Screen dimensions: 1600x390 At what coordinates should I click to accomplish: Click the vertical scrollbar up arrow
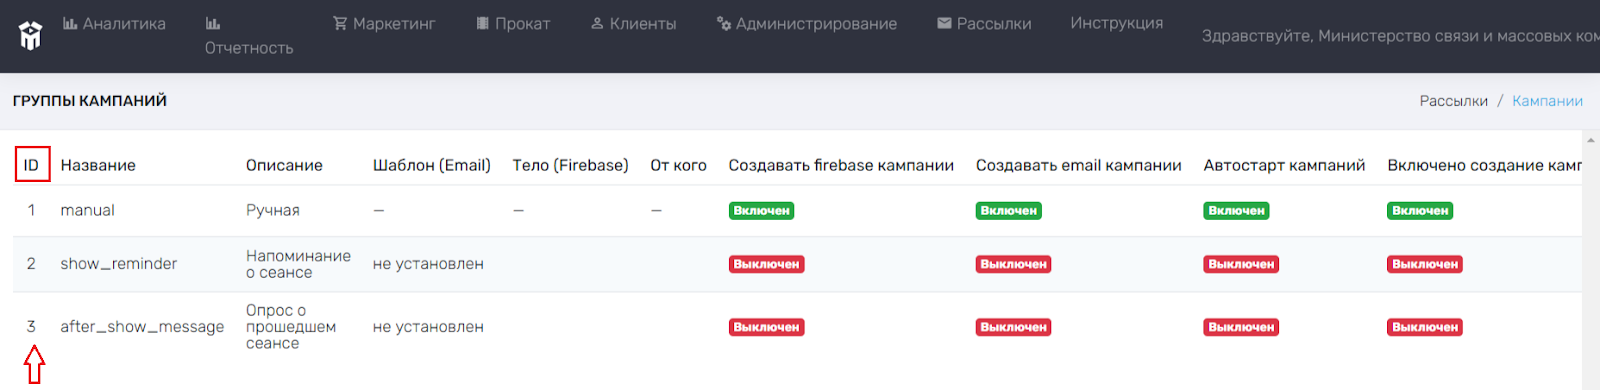click(1590, 140)
